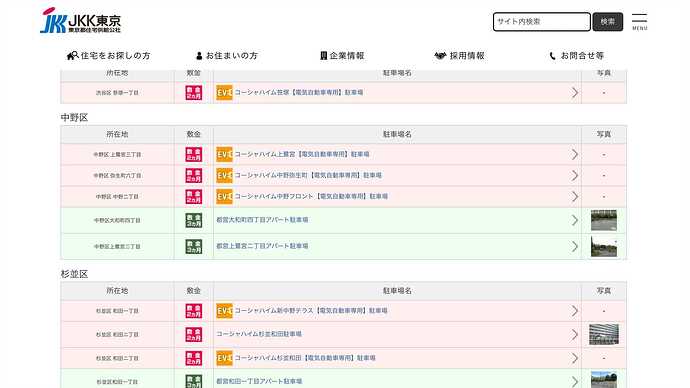Click chevron arrow in コーシャハイム中野フロント row
The width and height of the screenshot is (690, 388).
(x=575, y=197)
